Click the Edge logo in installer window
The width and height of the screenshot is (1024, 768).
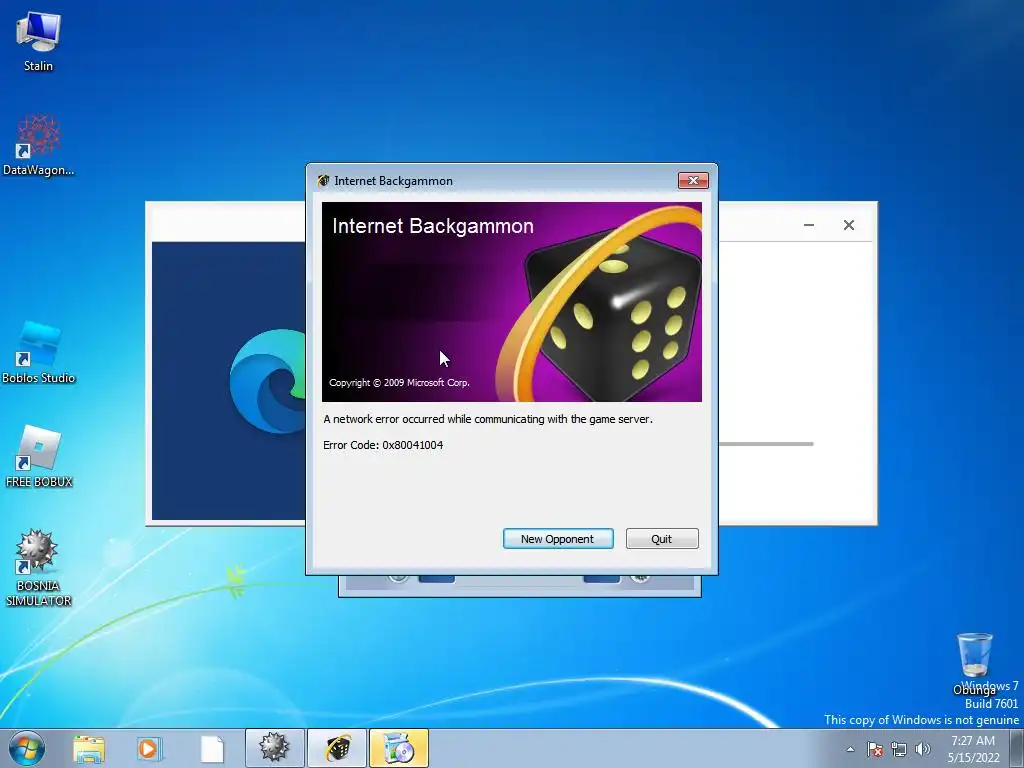[x=268, y=381]
